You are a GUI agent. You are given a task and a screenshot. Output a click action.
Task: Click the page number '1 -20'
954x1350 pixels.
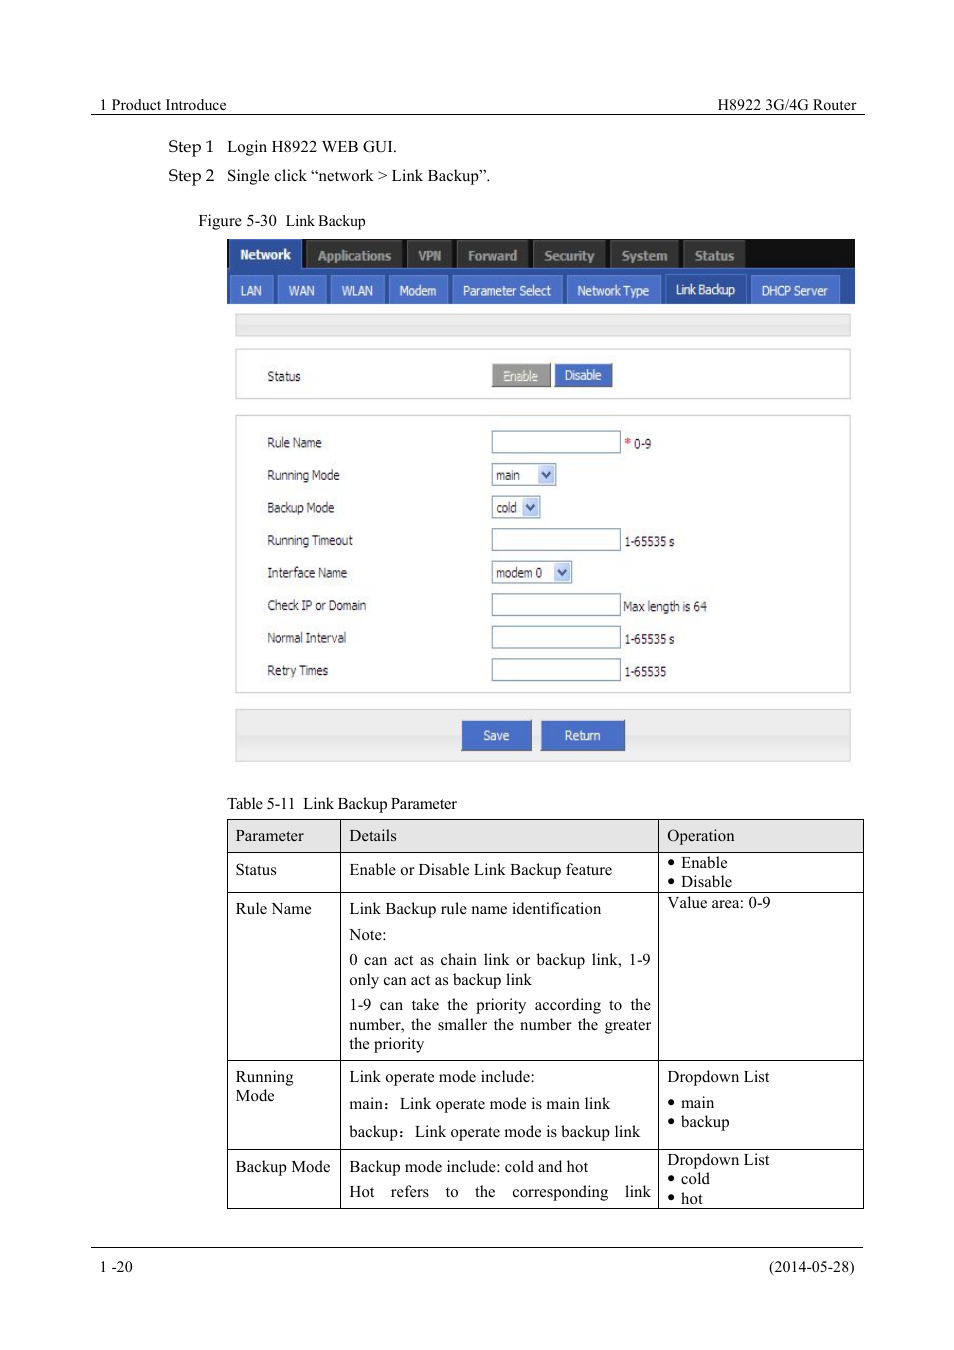point(116,1267)
